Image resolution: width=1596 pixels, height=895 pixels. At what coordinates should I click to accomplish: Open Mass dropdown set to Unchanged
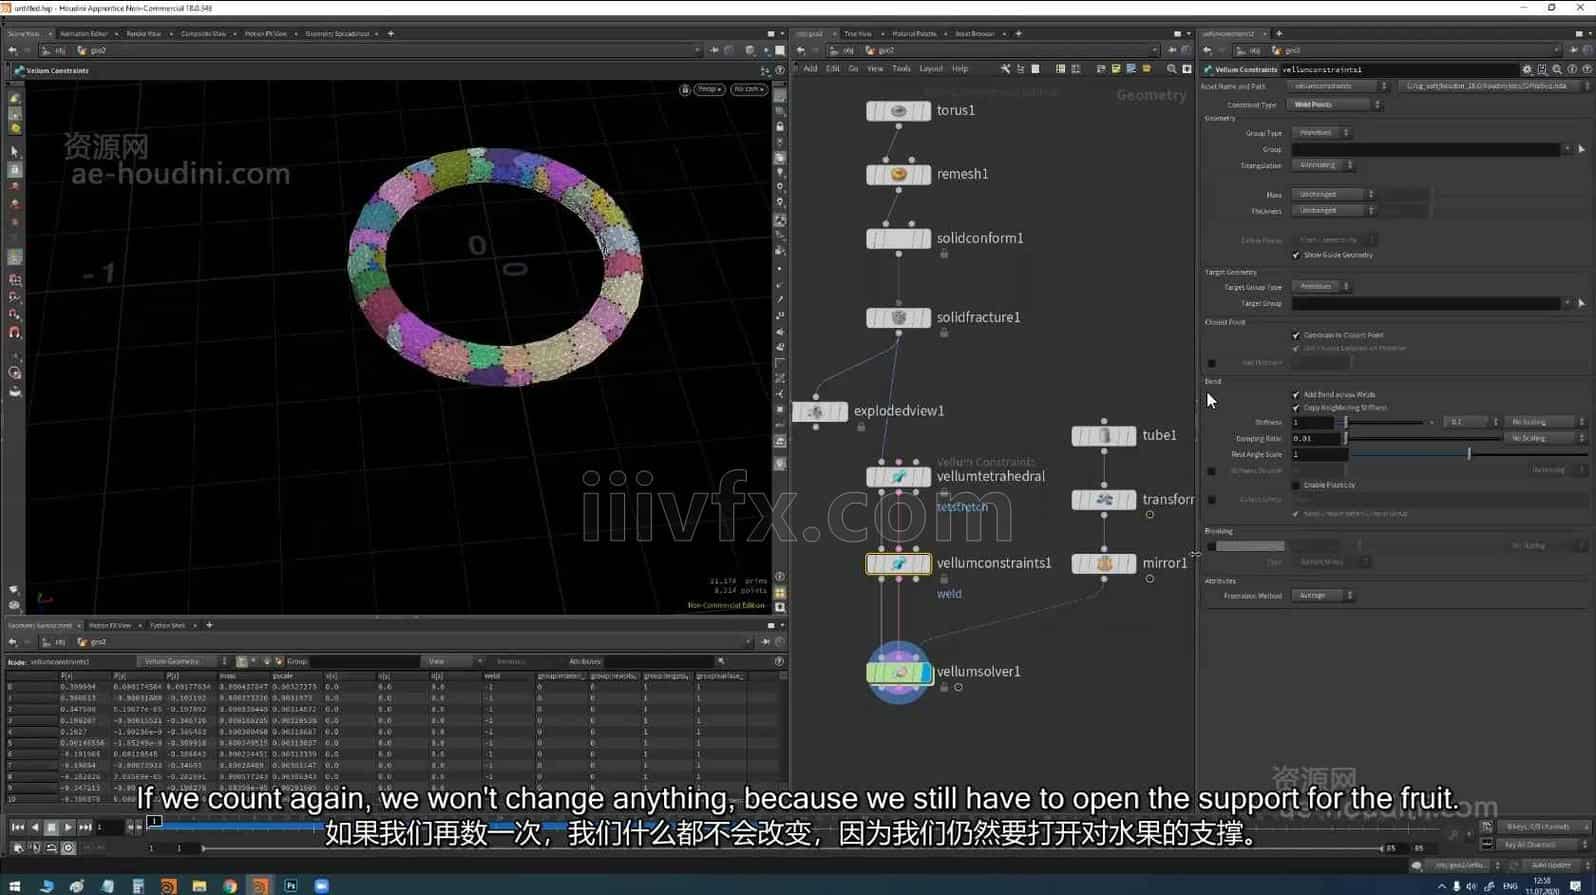1333,195
